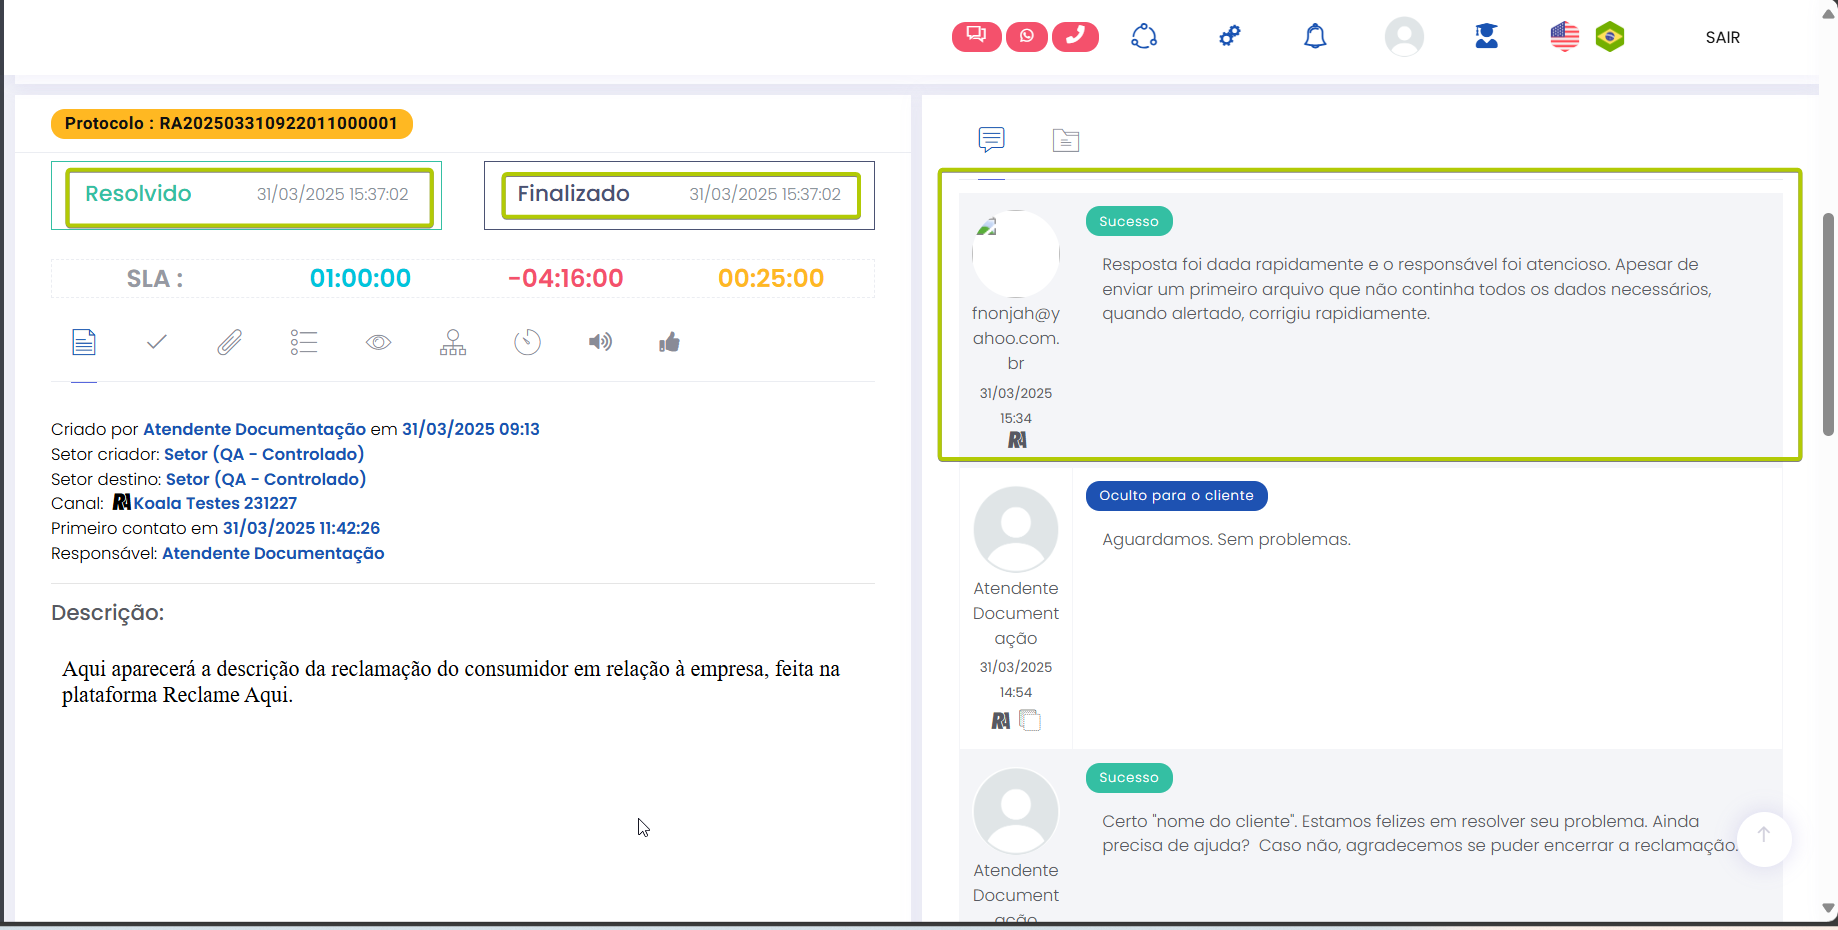Open the graduation cap training icon

[1486, 37]
